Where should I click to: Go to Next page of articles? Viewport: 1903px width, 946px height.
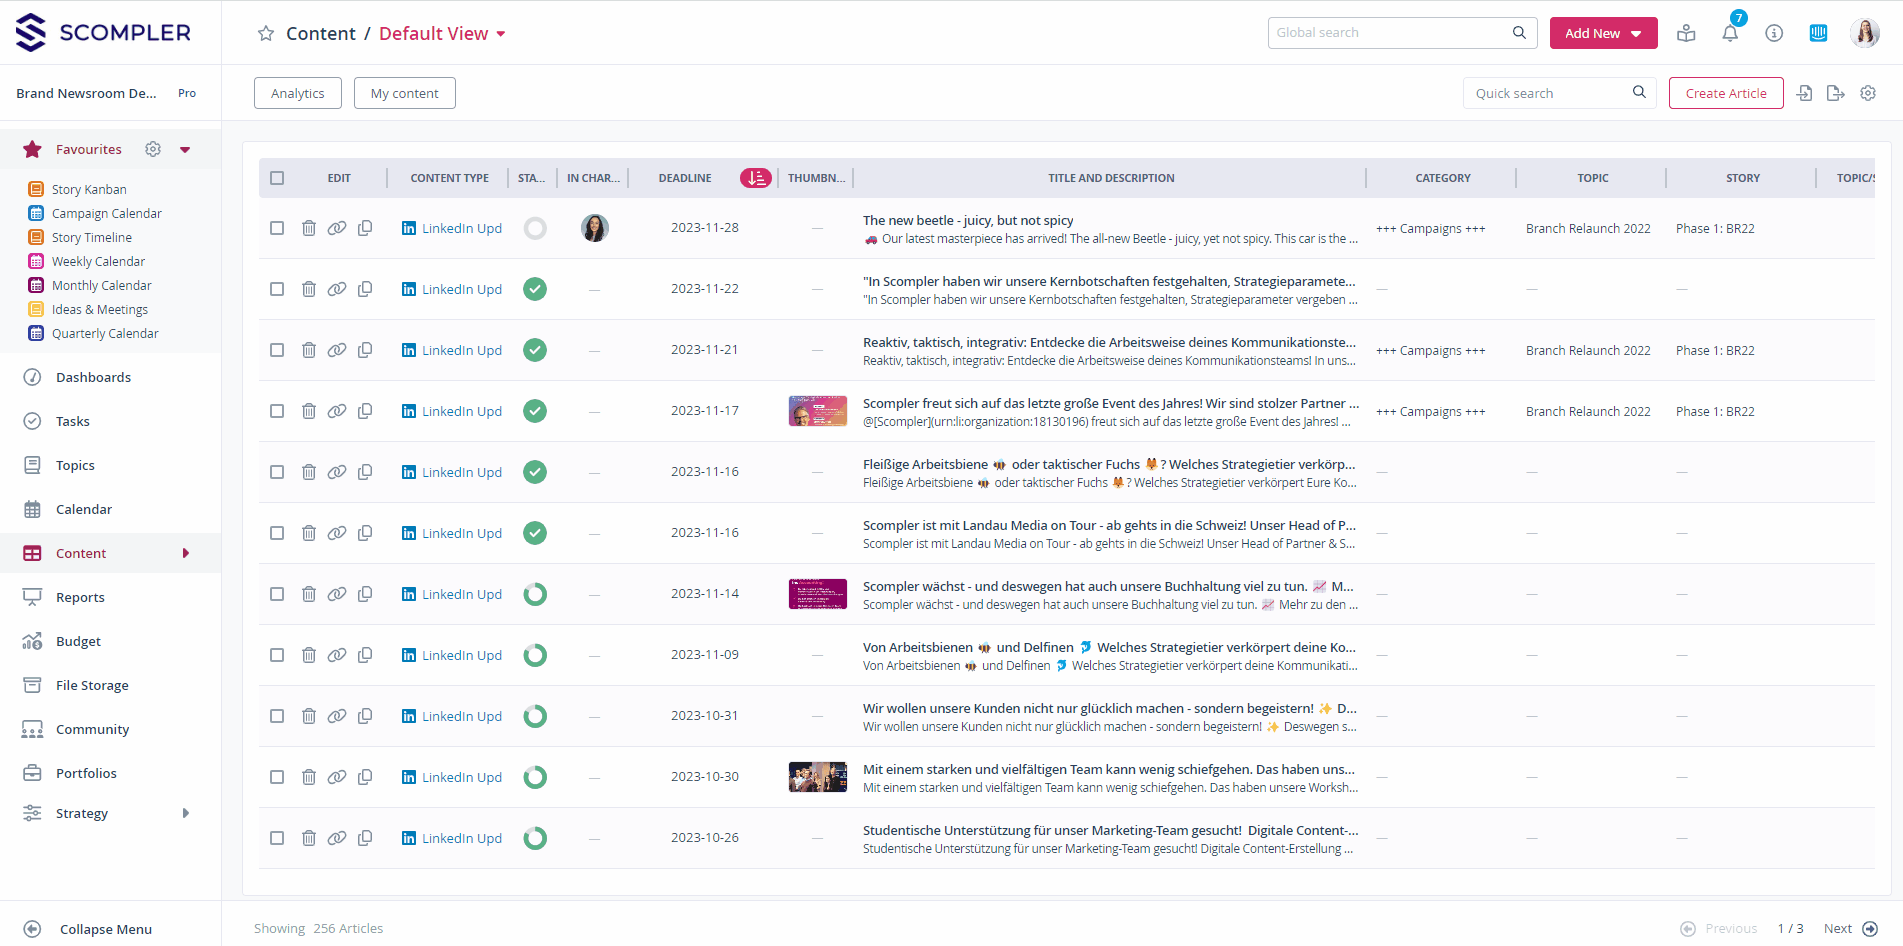click(x=1849, y=928)
